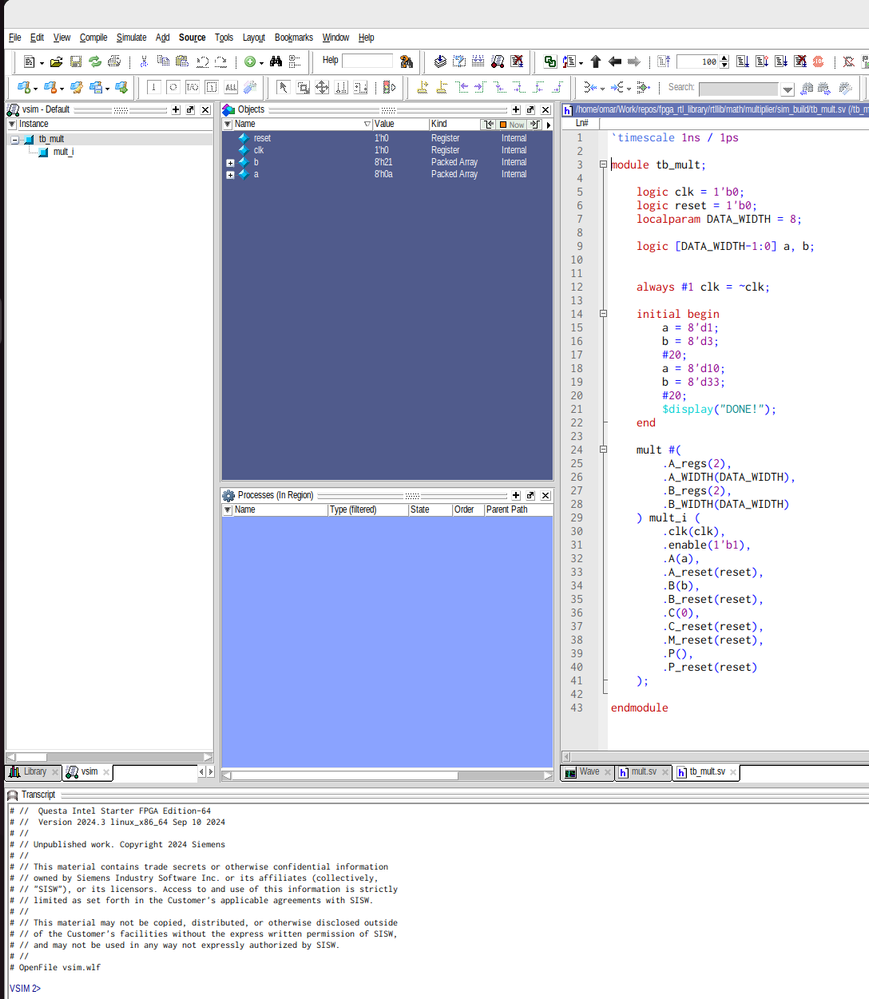Viewport: 869px width, 999px height.
Task: Click the Open file folder icon
Action: 57,62
